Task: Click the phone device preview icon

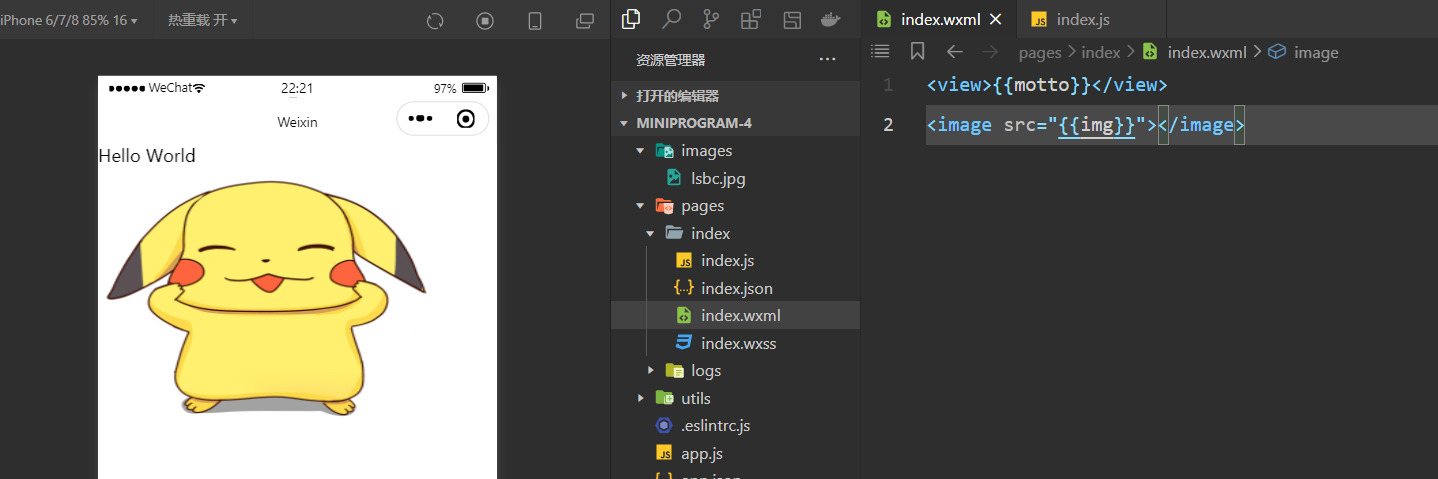Action: [x=535, y=21]
